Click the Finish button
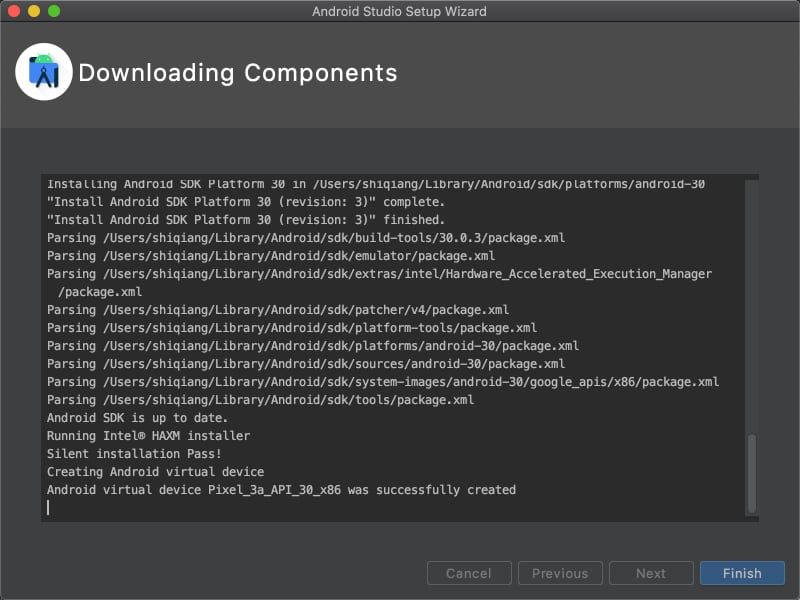 [x=742, y=573]
